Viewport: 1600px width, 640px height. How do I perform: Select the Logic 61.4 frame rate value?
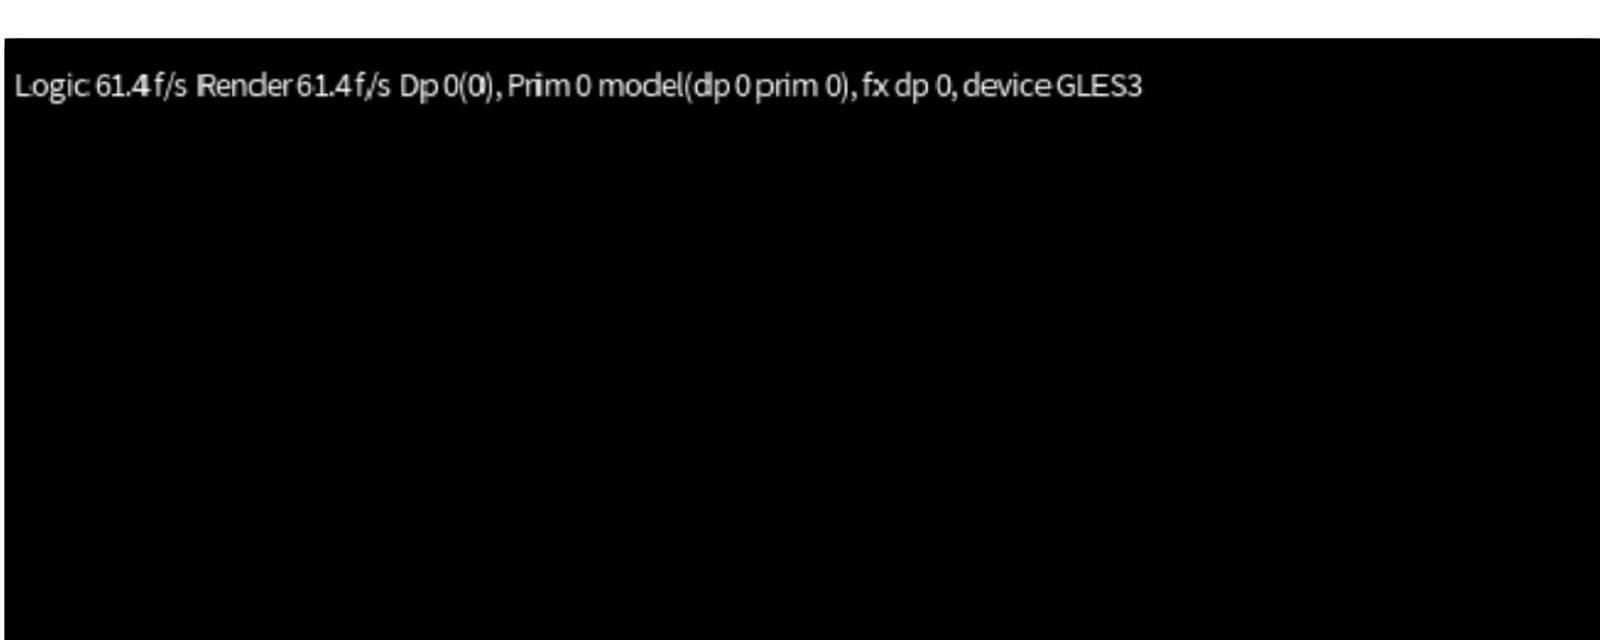(123, 86)
